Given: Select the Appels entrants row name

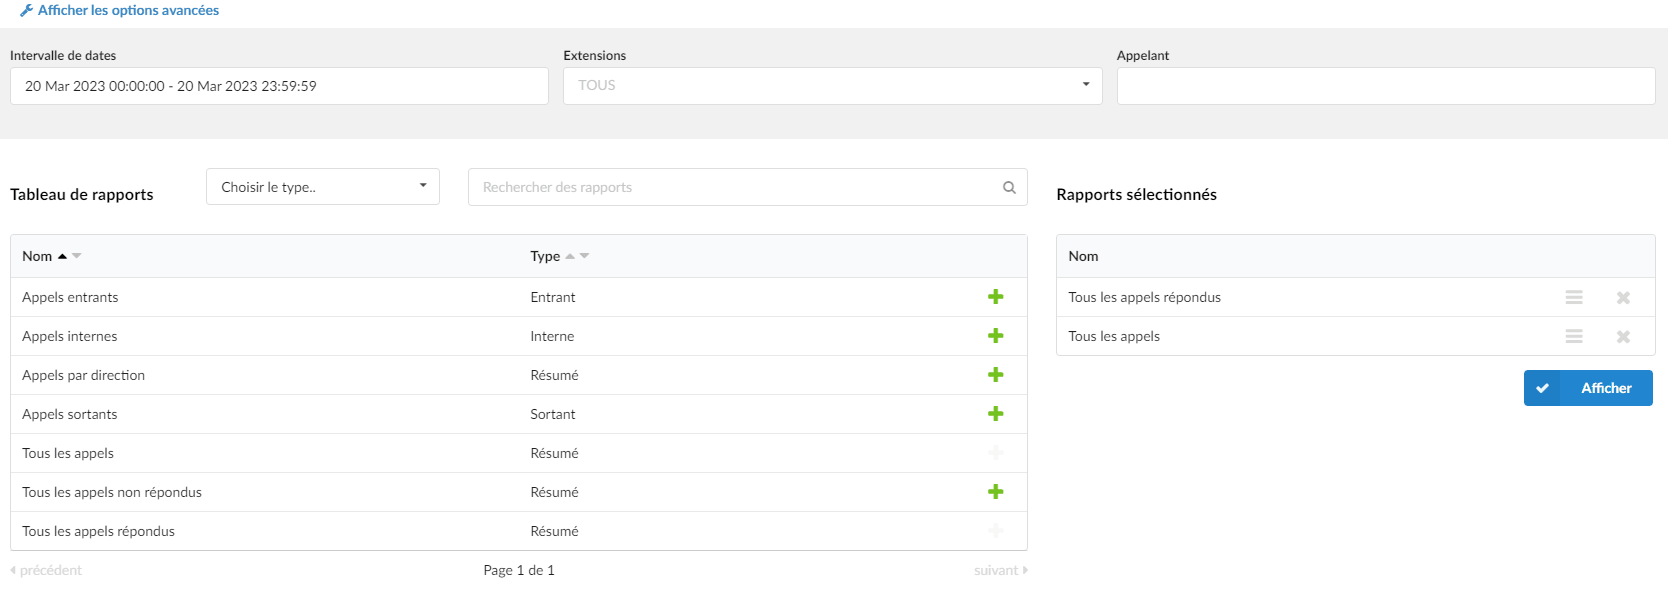Looking at the screenshot, I should (x=70, y=297).
